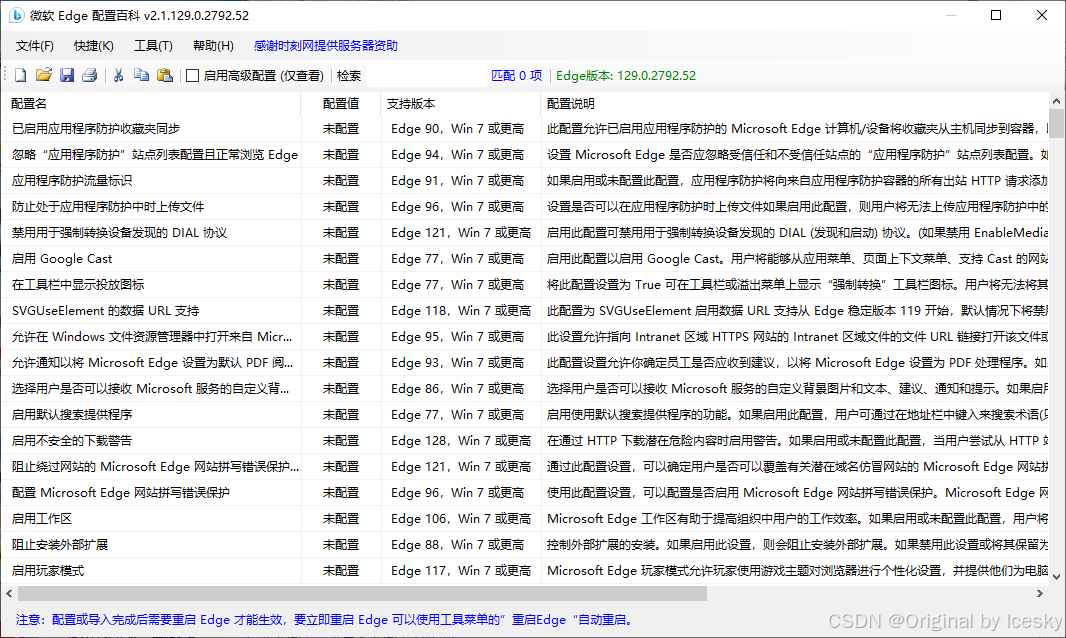The width and height of the screenshot is (1066, 638).
Task: Select row 在工具栏中显示投放图标
Action: [x=525, y=284]
